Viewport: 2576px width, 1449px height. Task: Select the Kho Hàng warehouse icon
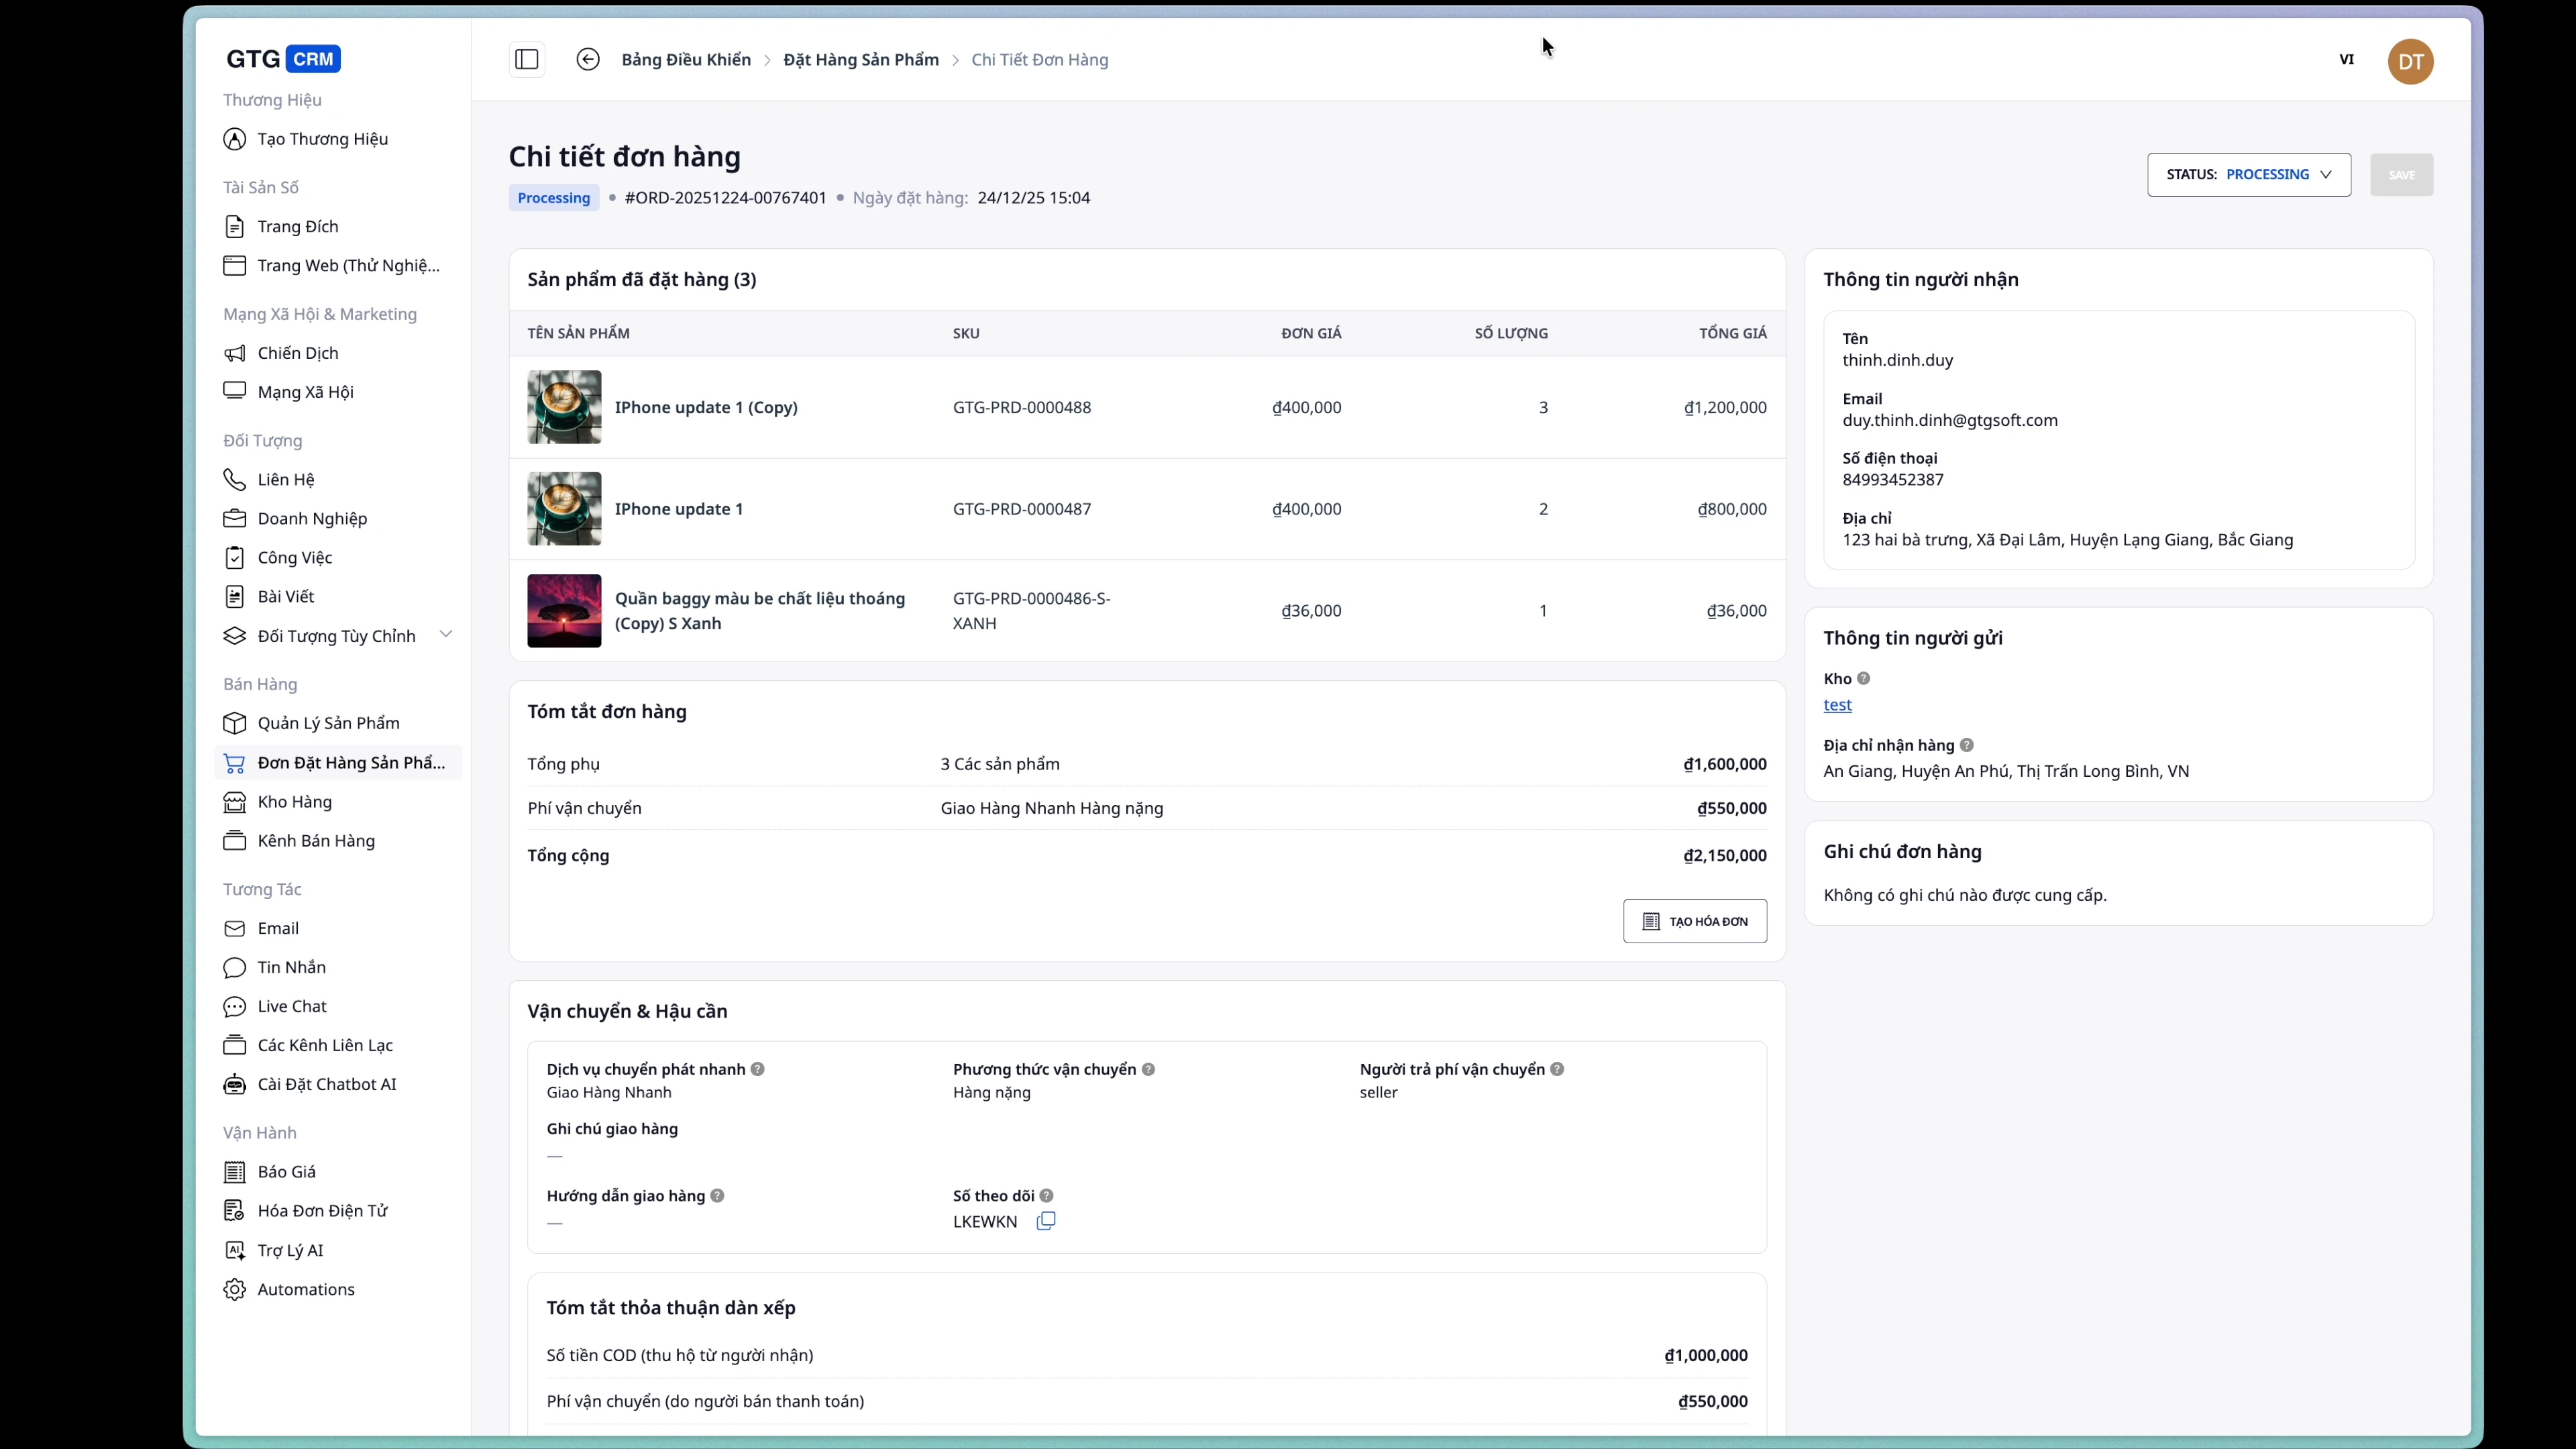pos(234,802)
